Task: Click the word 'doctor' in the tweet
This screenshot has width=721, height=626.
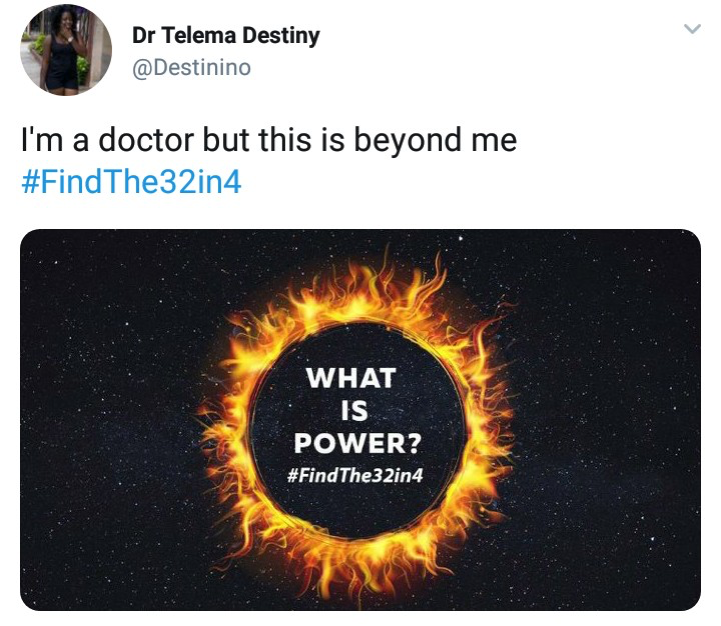Action: [146, 140]
